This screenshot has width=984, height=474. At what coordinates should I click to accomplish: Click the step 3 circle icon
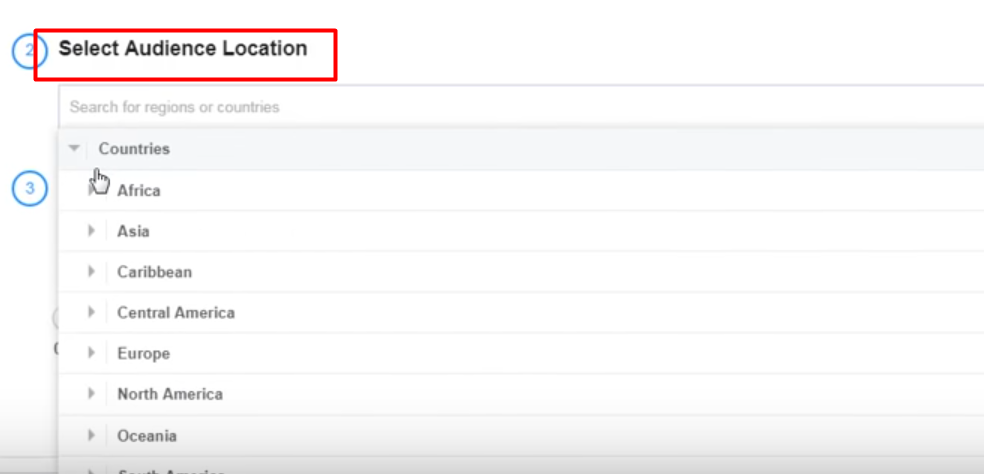pyautogui.click(x=29, y=188)
